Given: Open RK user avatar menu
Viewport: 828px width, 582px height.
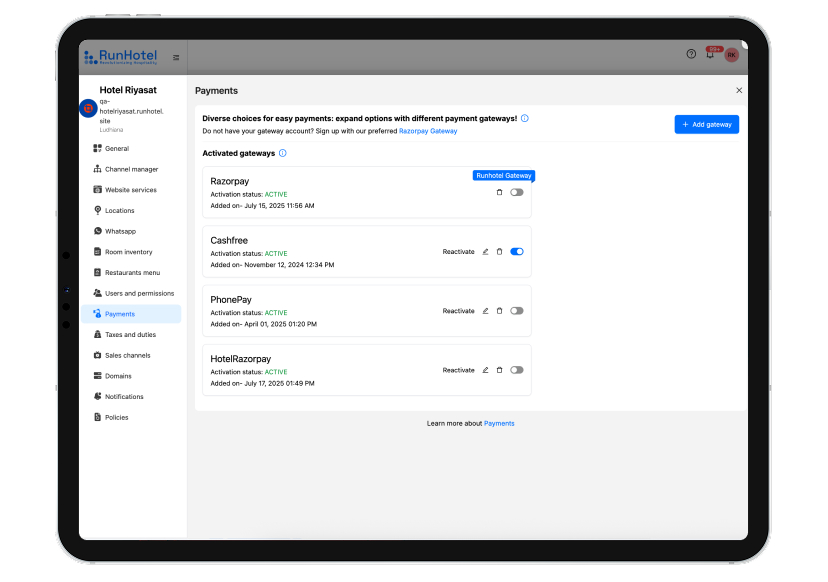Looking at the screenshot, I should tap(731, 55).
